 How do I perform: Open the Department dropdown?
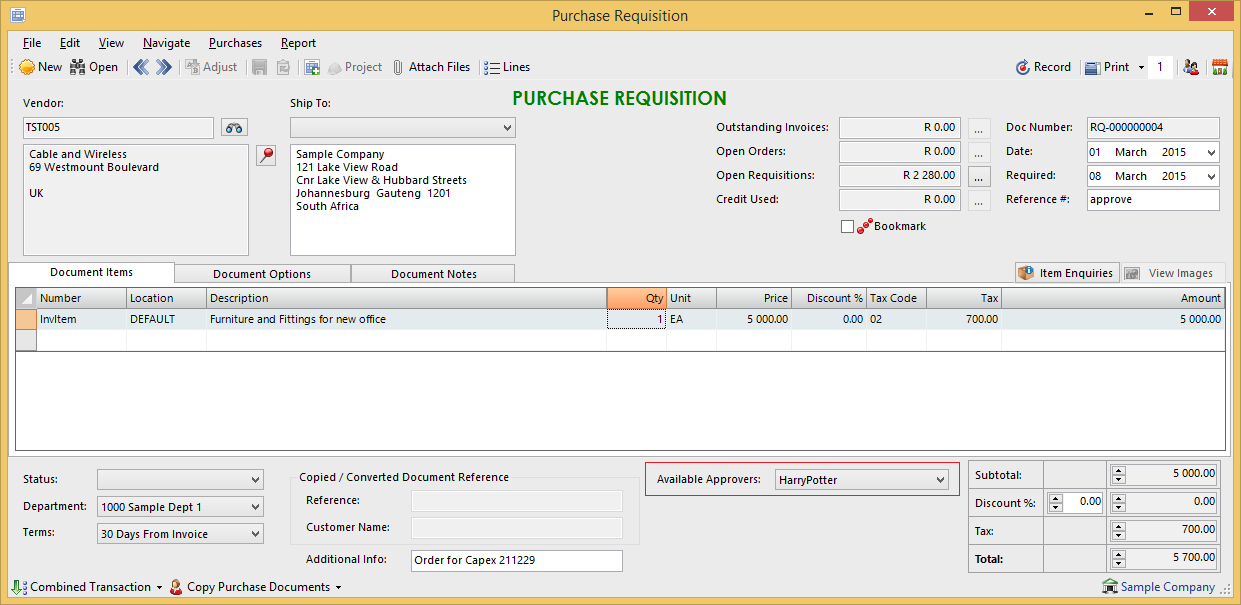pyautogui.click(x=255, y=507)
